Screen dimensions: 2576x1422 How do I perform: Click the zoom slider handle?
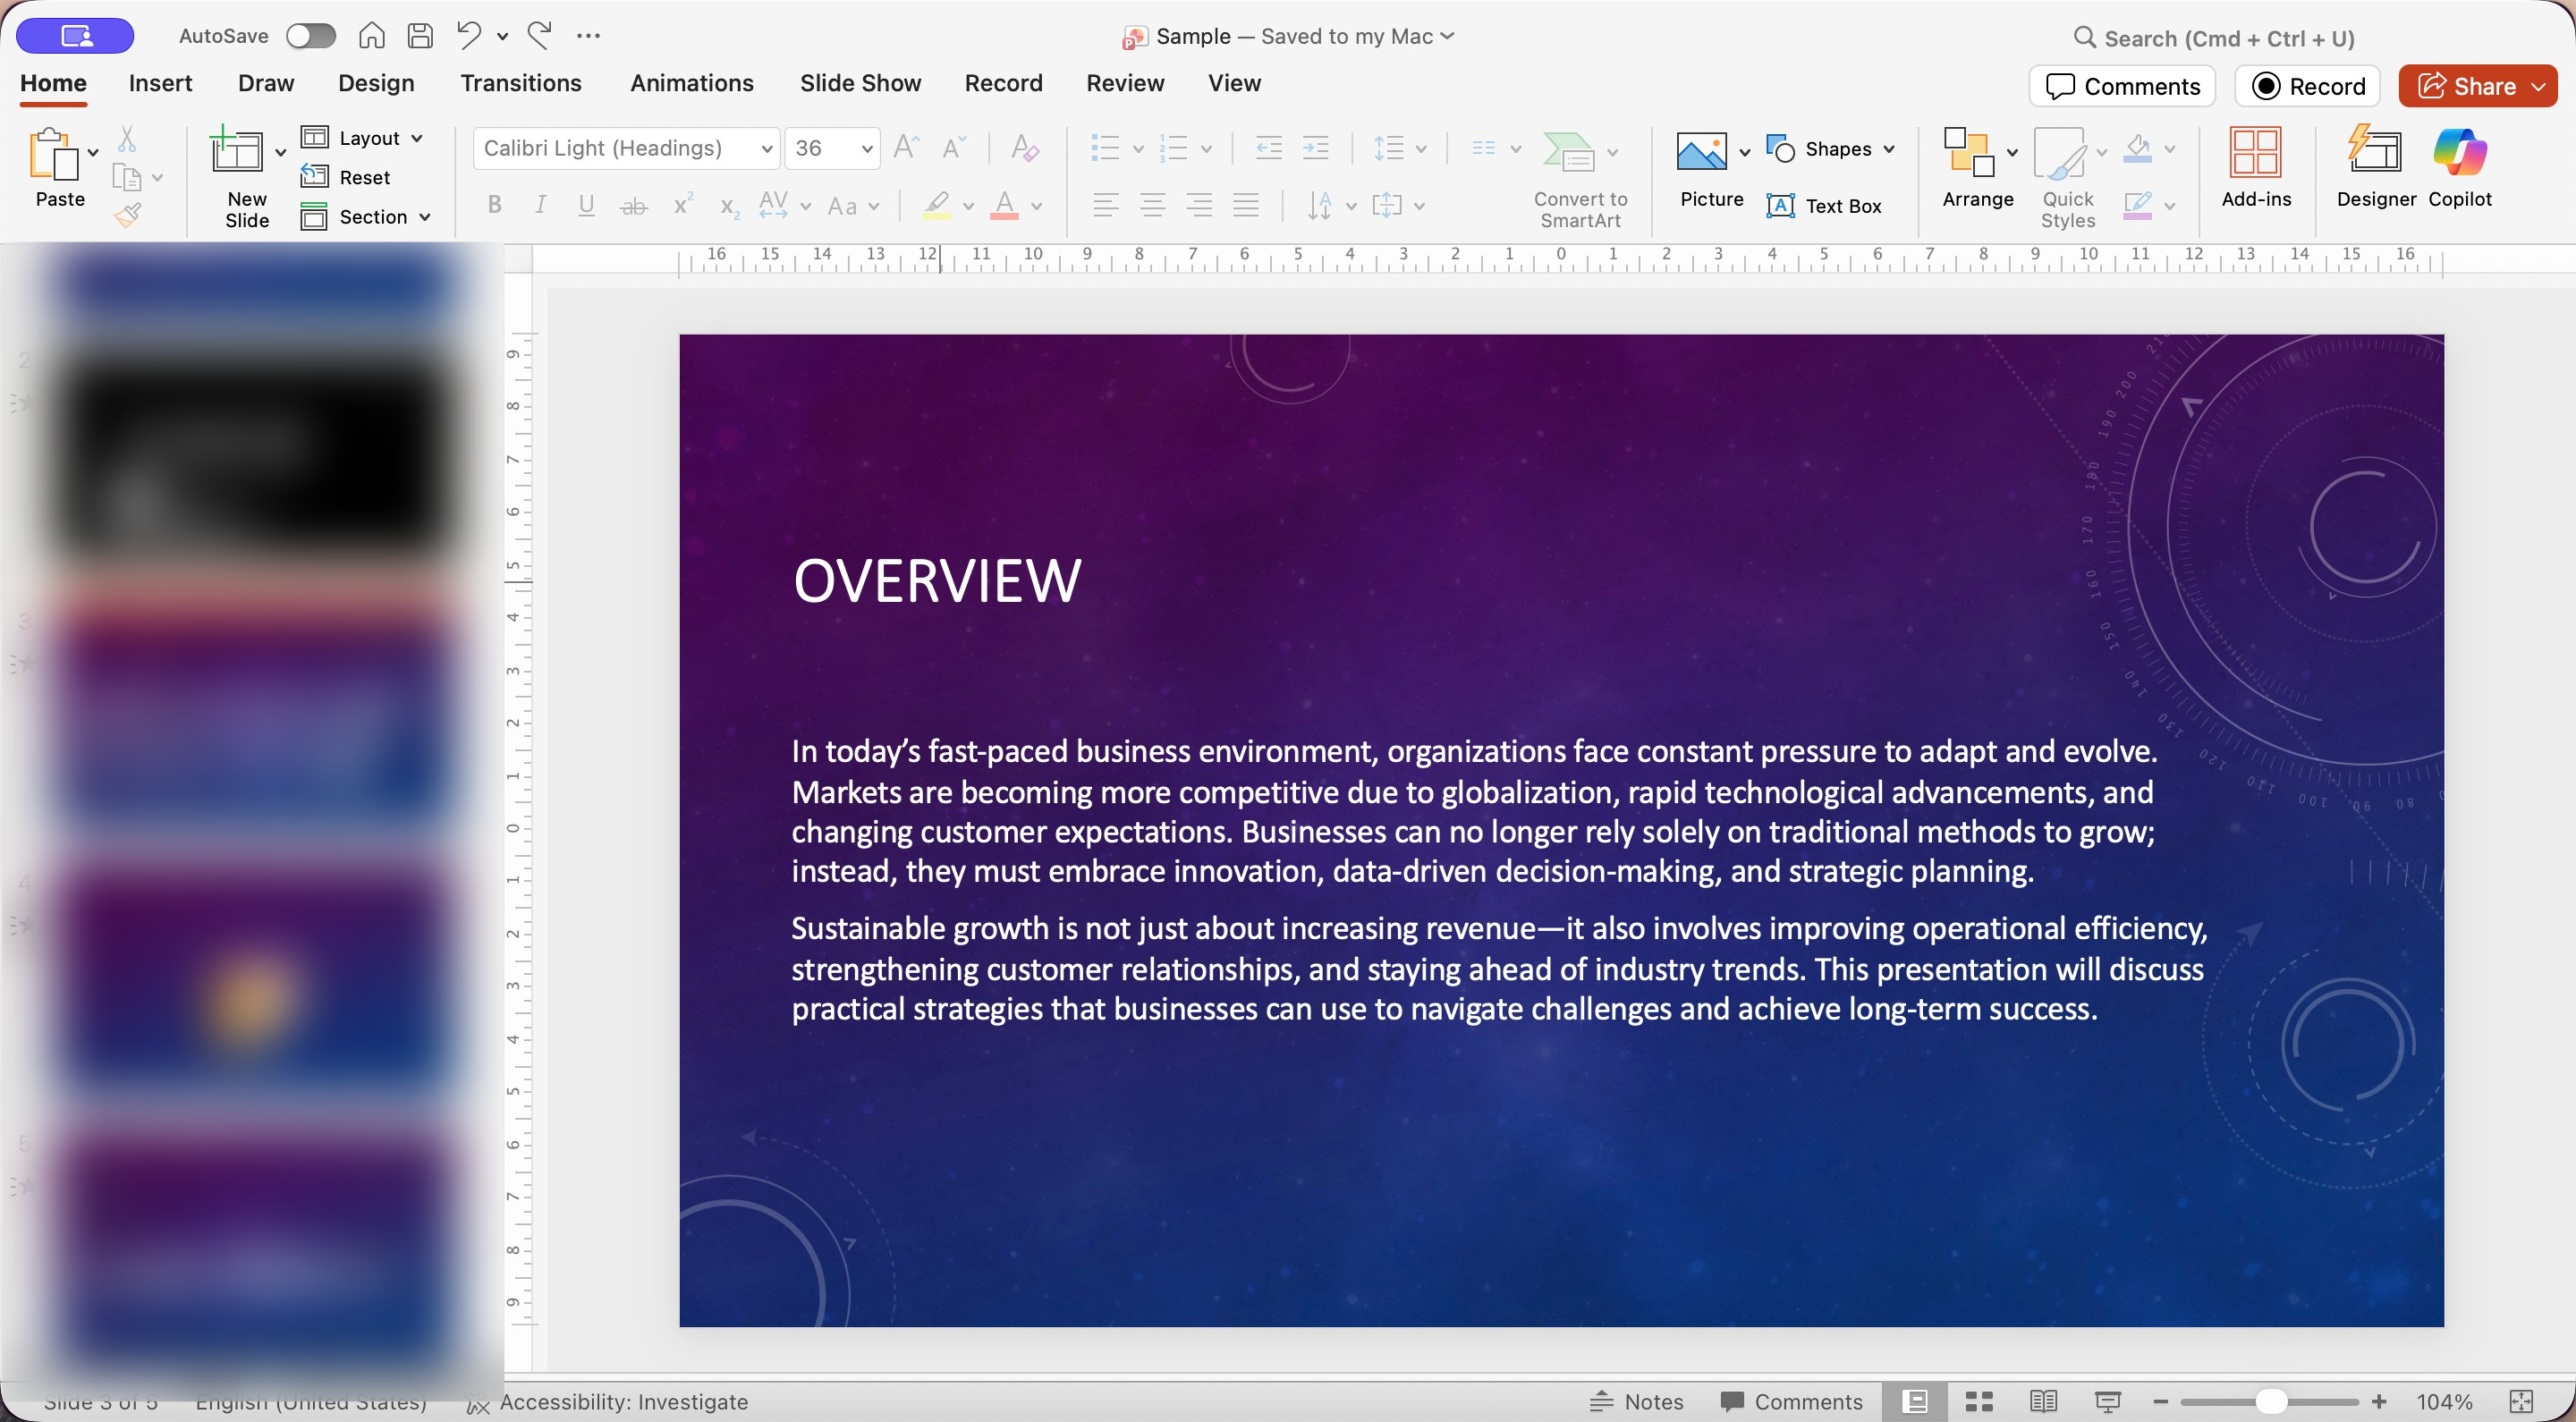click(2270, 1401)
